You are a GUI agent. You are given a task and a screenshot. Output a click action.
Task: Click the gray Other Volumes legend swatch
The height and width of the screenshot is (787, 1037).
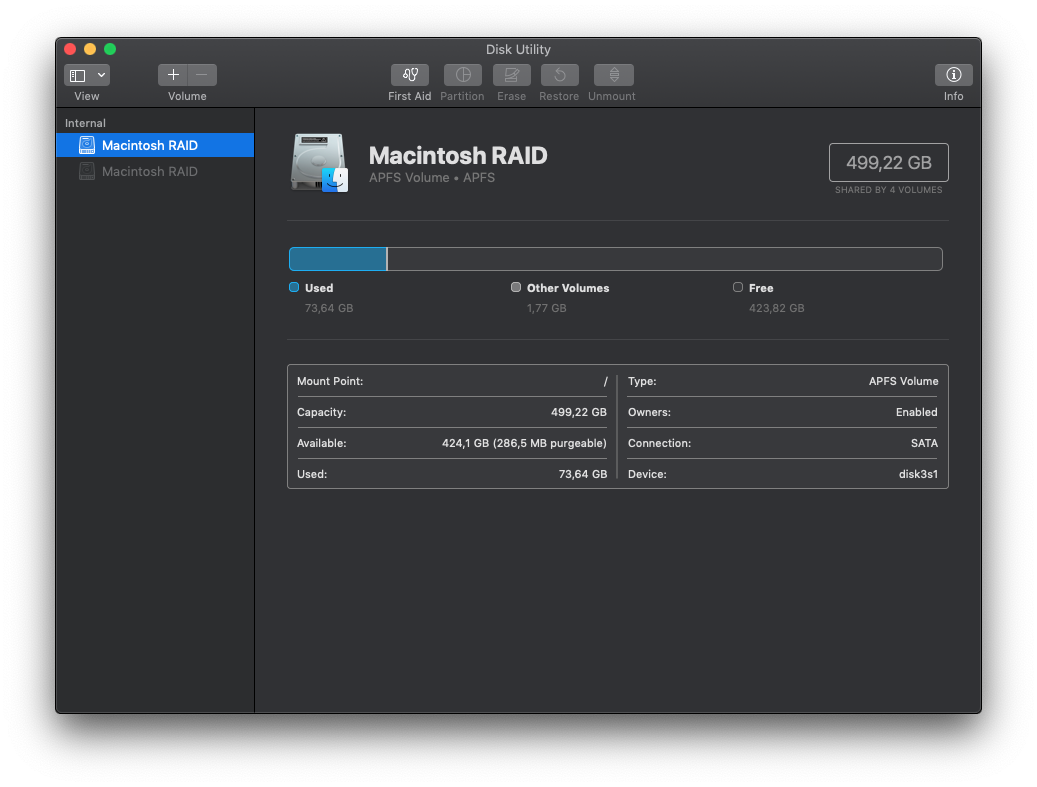[516, 287]
